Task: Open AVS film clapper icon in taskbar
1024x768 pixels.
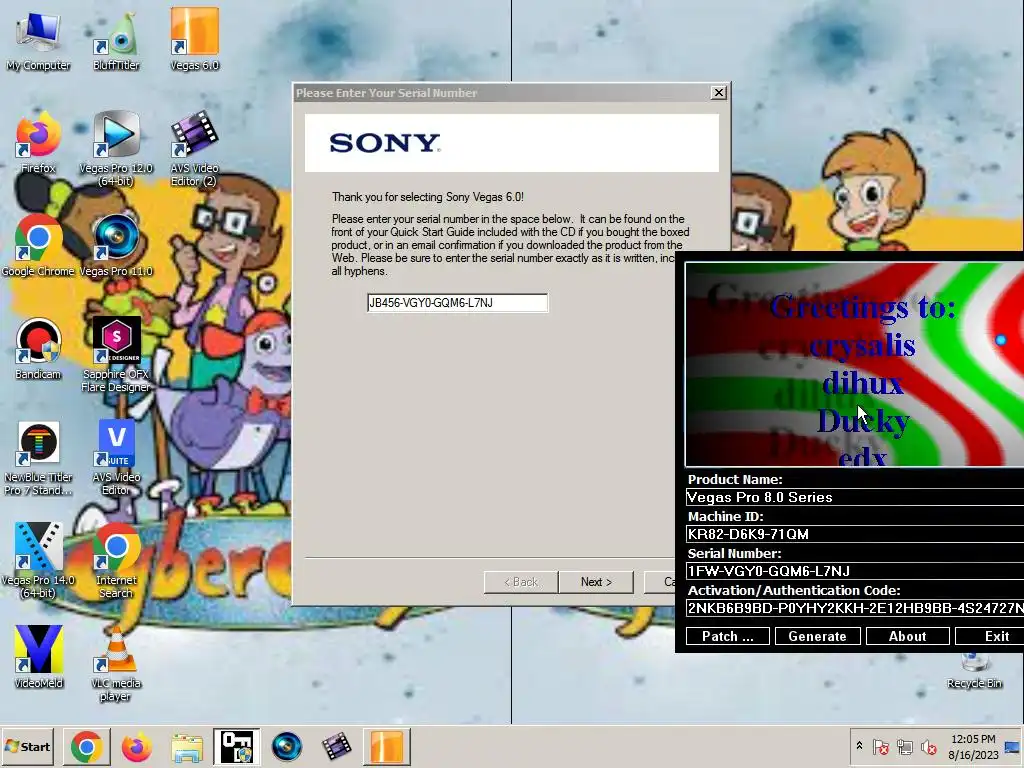Action: [336, 746]
